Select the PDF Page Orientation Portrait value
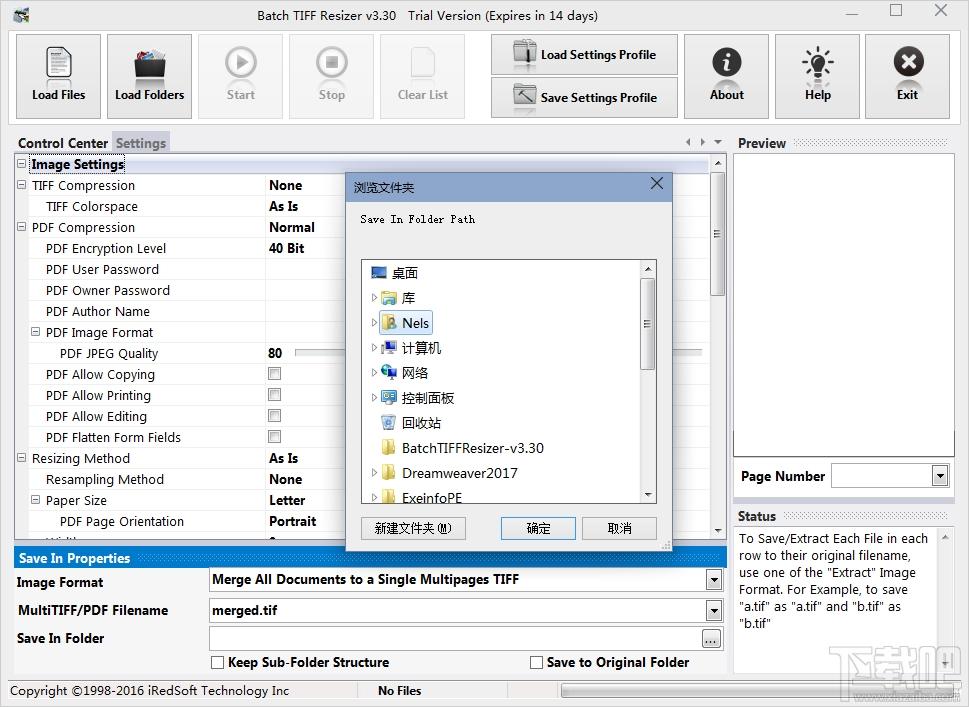The height and width of the screenshot is (707, 969). coord(292,521)
